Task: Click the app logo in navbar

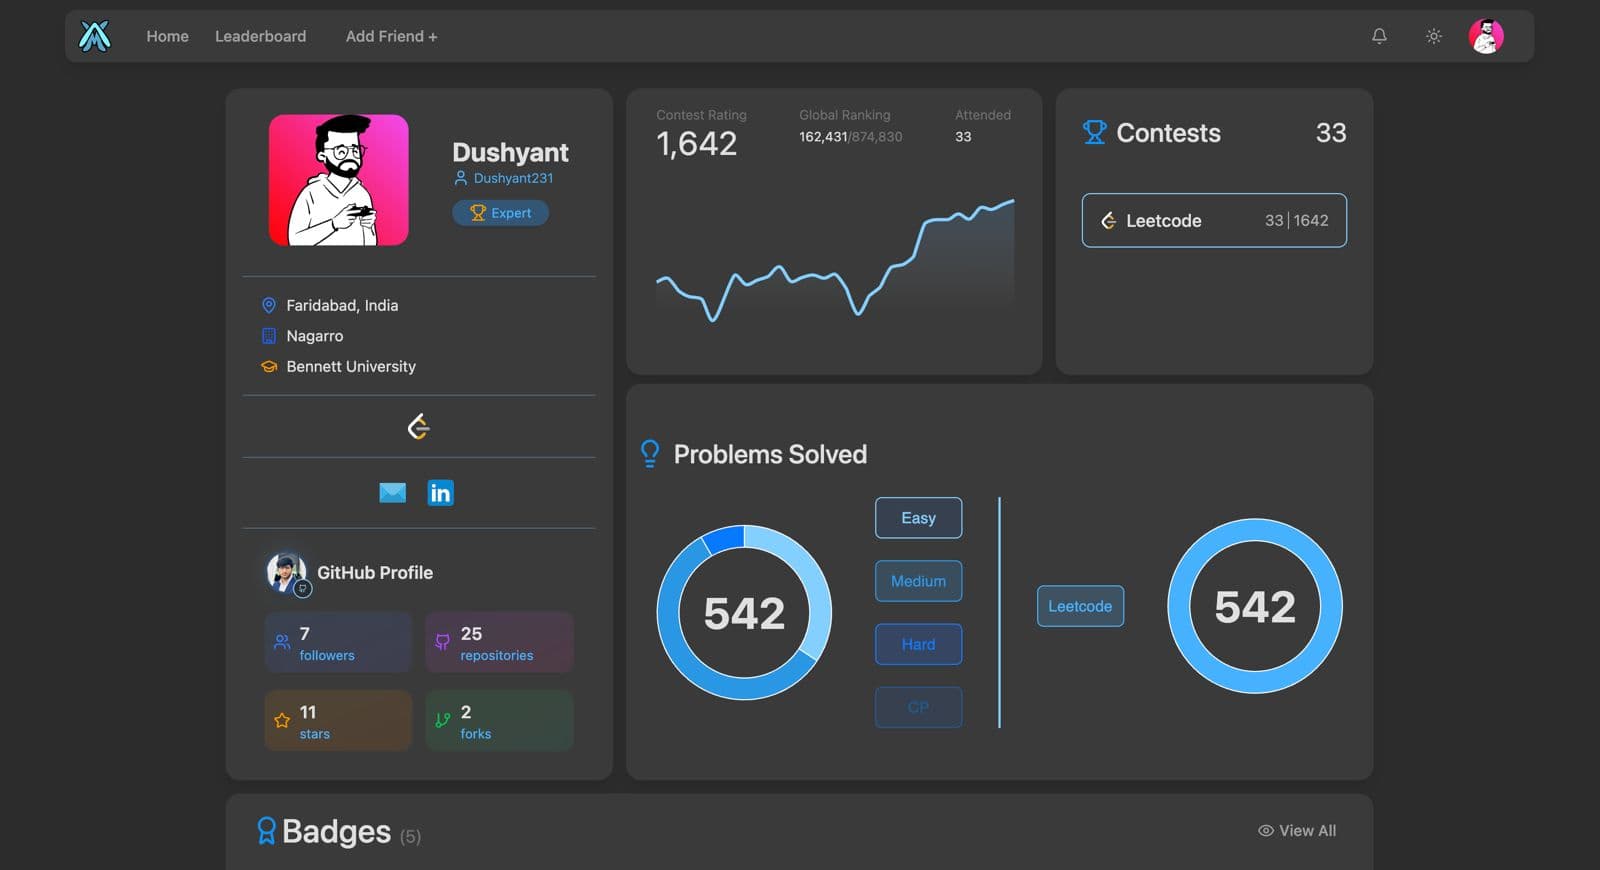Action: [95, 36]
